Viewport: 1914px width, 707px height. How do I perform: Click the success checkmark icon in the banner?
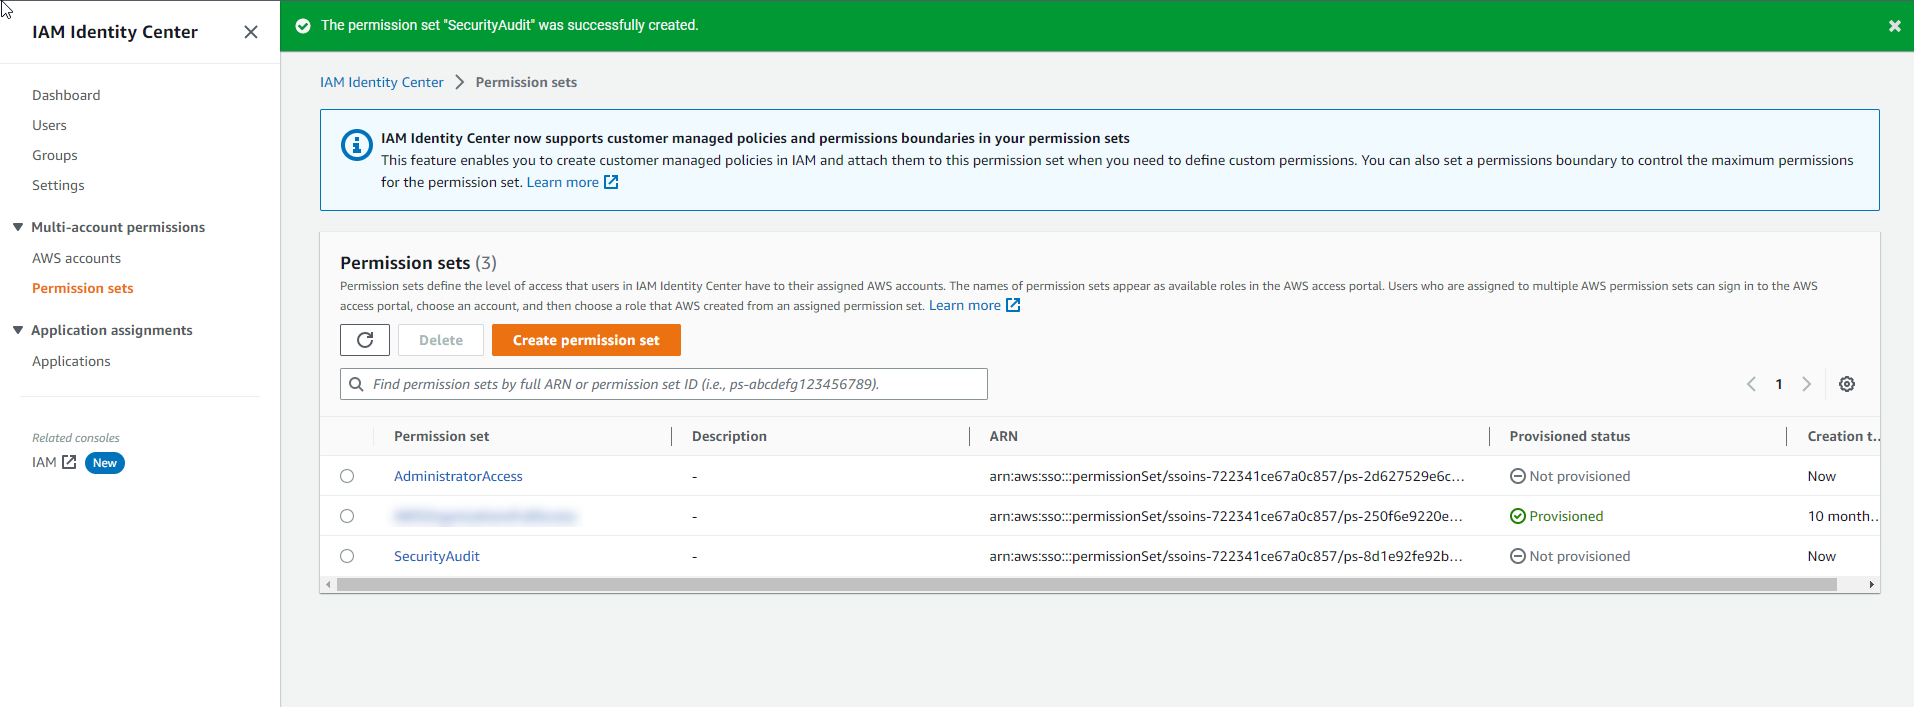[x=303, y=26]
